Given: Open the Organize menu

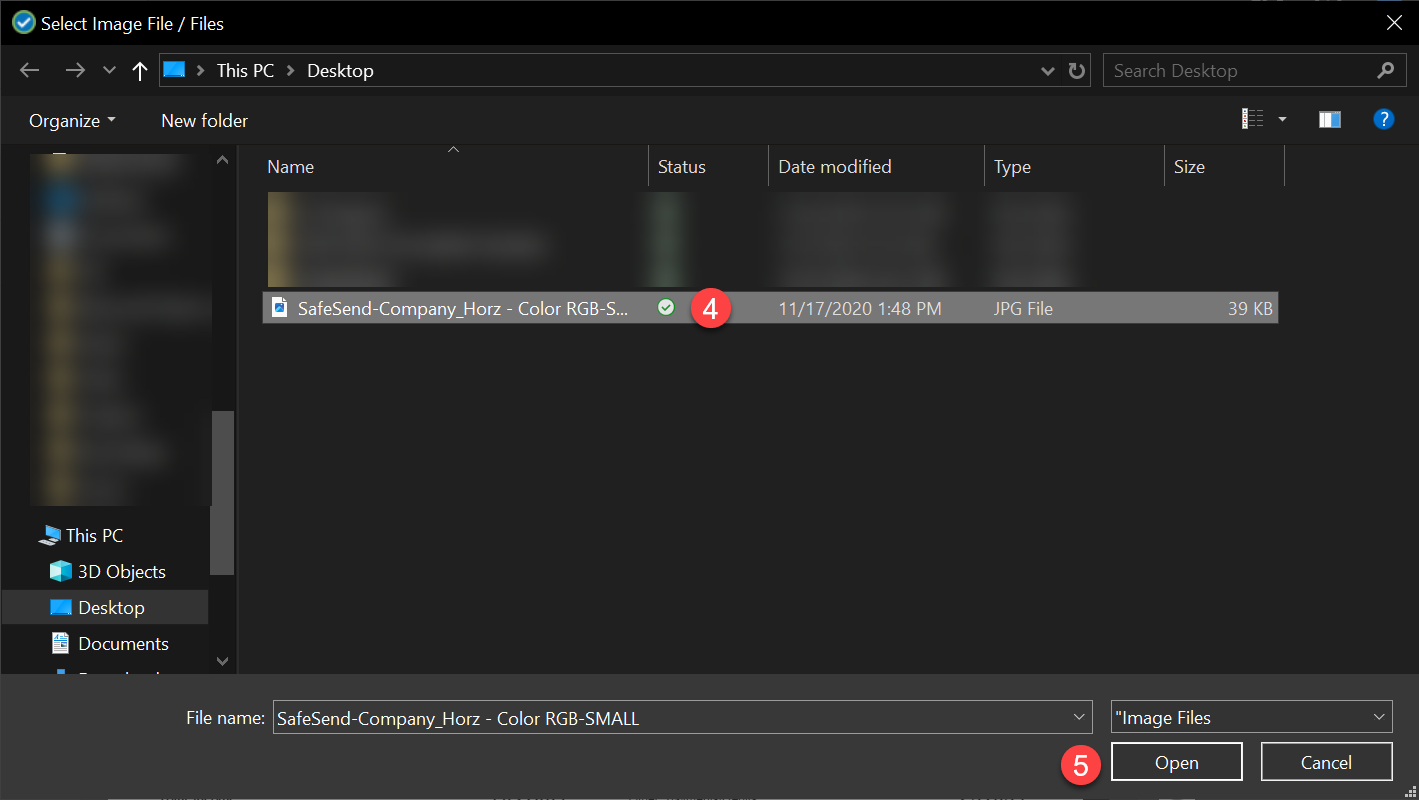Looking at the screenshot, I should click(x=72, y=121).
